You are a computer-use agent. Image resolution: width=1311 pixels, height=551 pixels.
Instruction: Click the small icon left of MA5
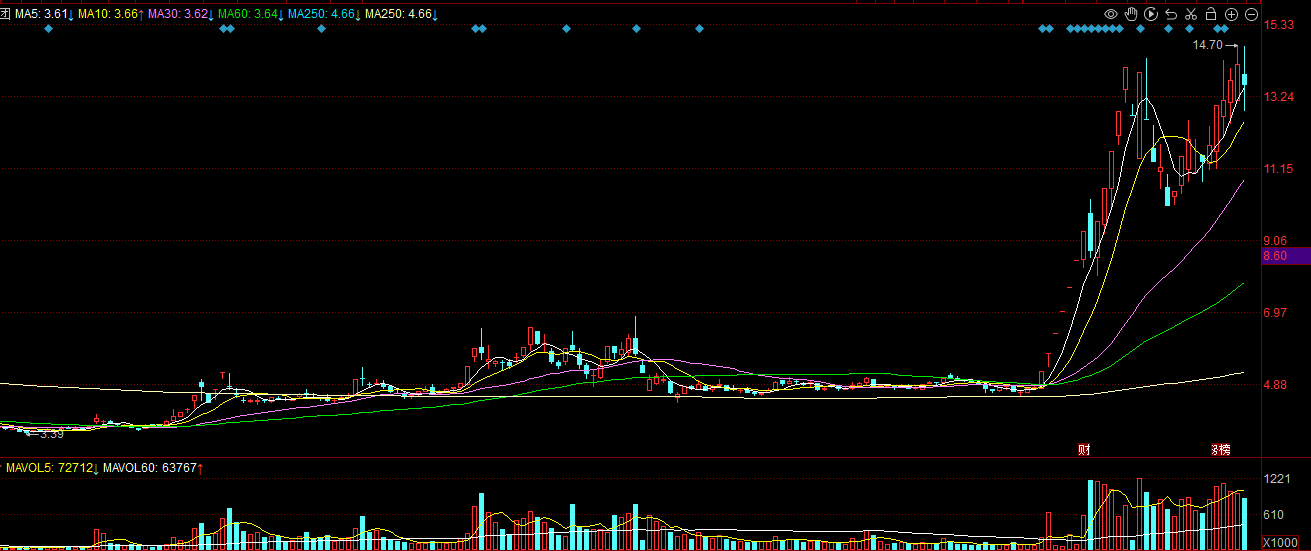(x=6, y=14)
